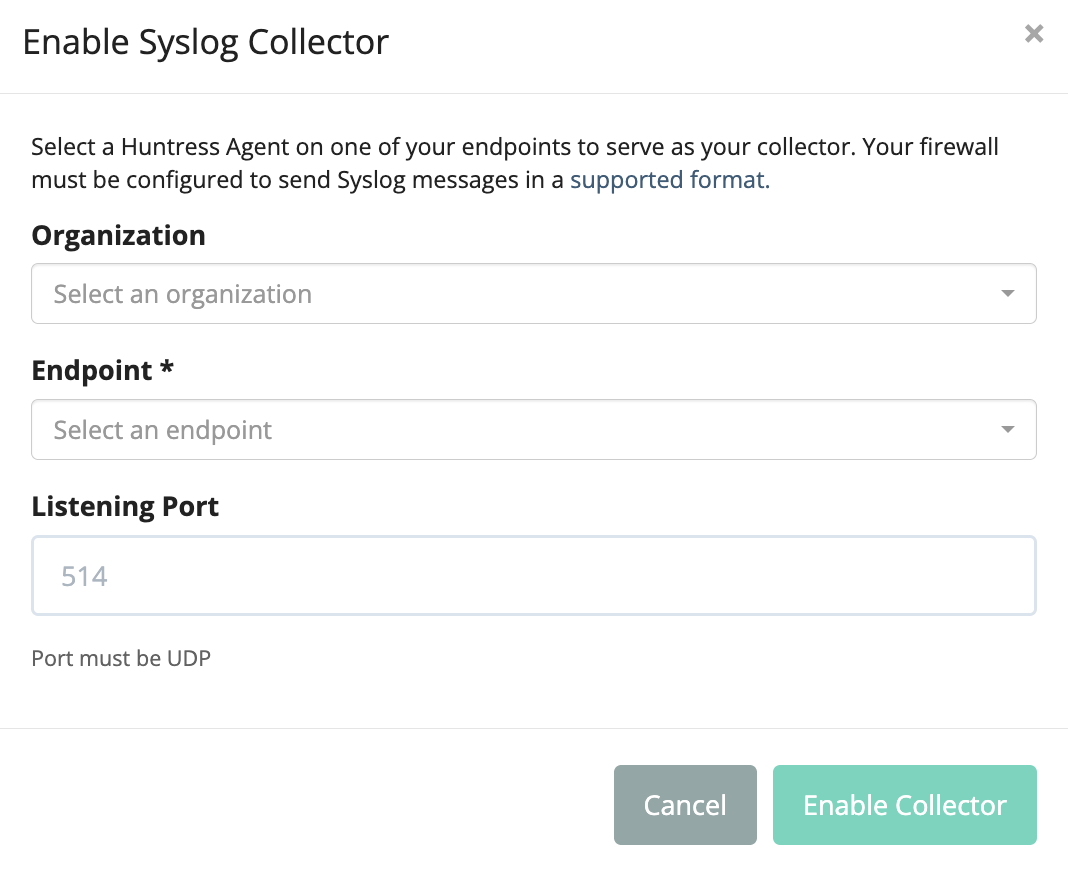
Task: Click the asterisk beside Endpoint
Action: point(167,368)
